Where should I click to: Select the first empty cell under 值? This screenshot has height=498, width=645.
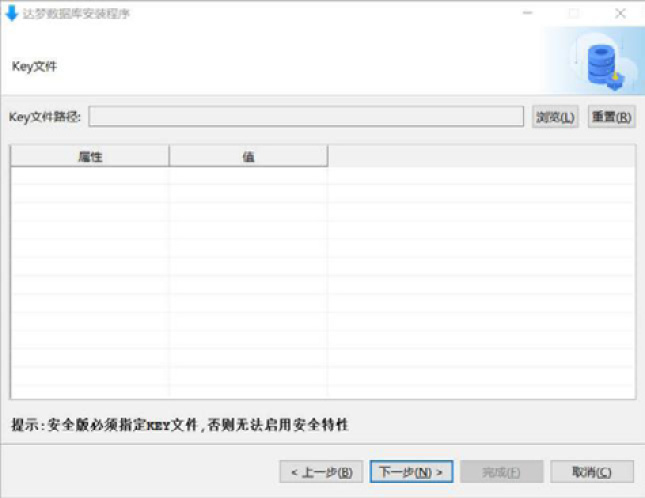[x=248, y=176]
